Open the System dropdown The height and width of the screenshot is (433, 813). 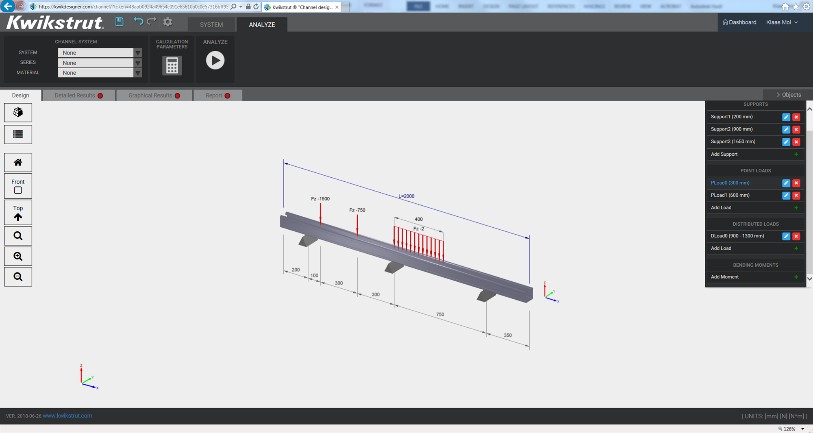[99, 52]
